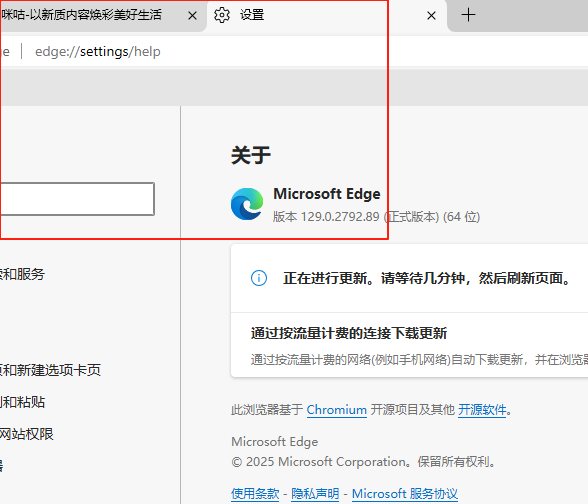
Task: Open the Microsoft 服务协议 link
Action: click(405, 494)
